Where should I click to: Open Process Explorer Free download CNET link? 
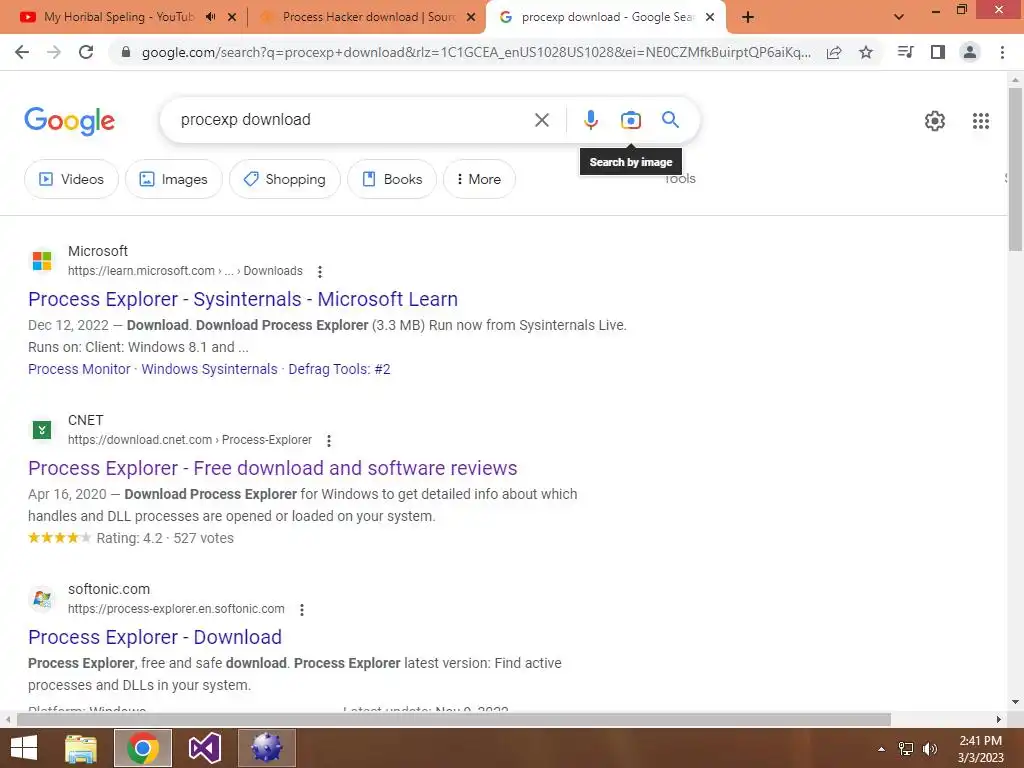[272, 468]
